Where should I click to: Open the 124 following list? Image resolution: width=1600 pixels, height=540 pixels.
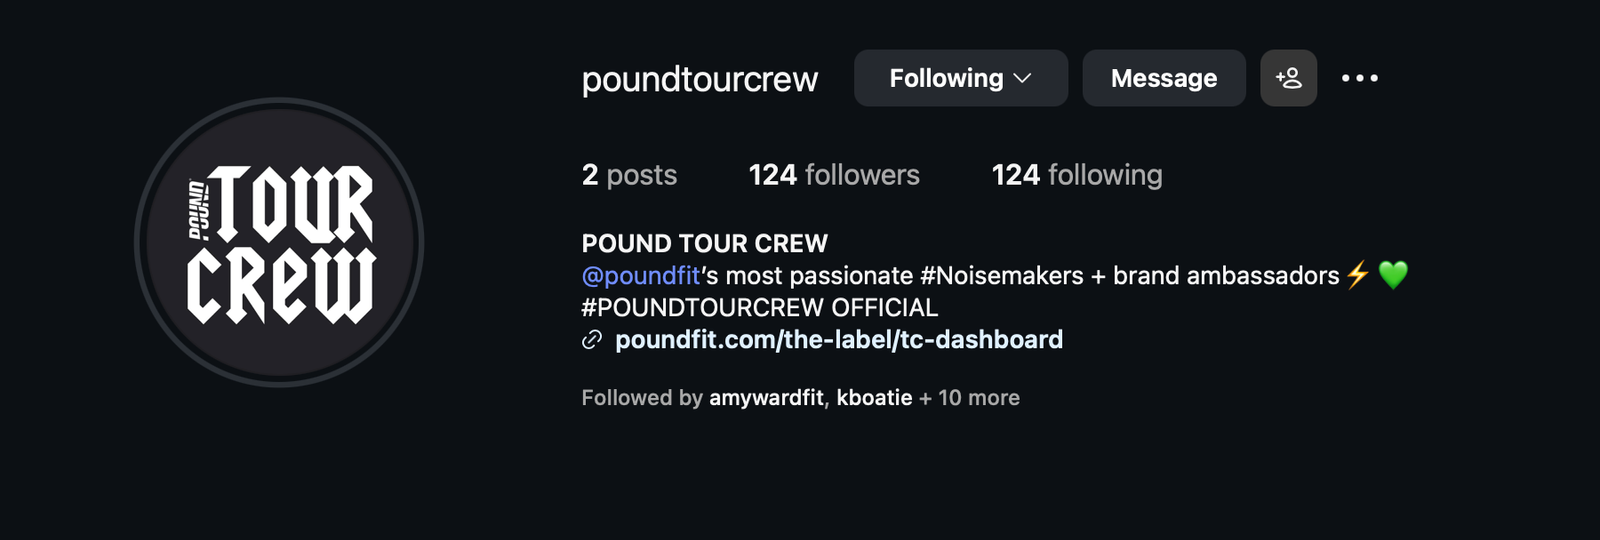(x=1076, y=175)
